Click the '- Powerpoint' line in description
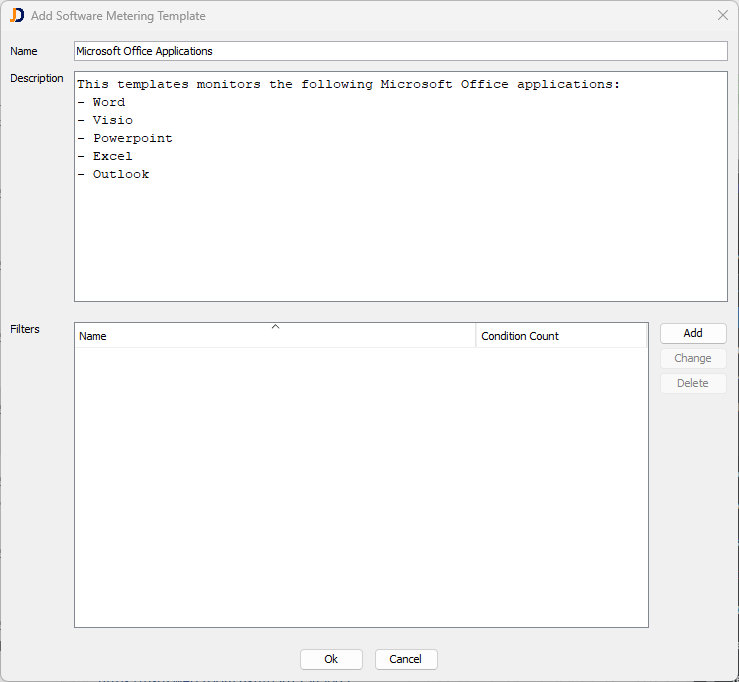Image resolution: width=739 pixels, height=682 pixels. [125, 138]
